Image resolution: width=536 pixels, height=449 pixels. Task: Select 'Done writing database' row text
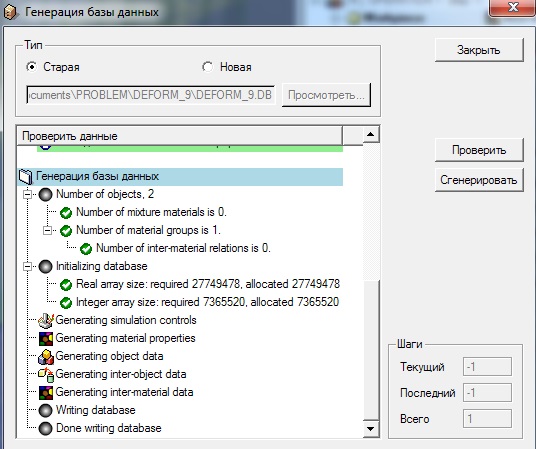click(x=109, y=428)
